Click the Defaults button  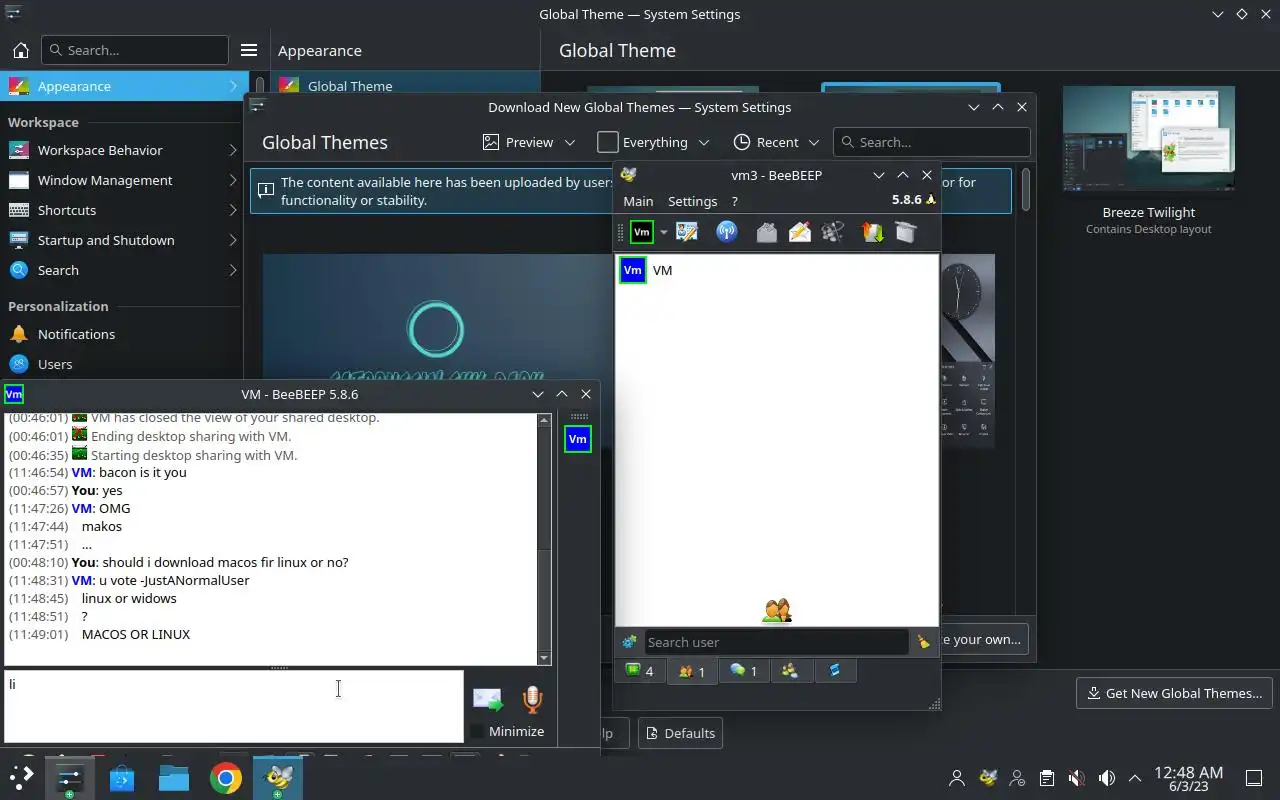pos(680,733)
